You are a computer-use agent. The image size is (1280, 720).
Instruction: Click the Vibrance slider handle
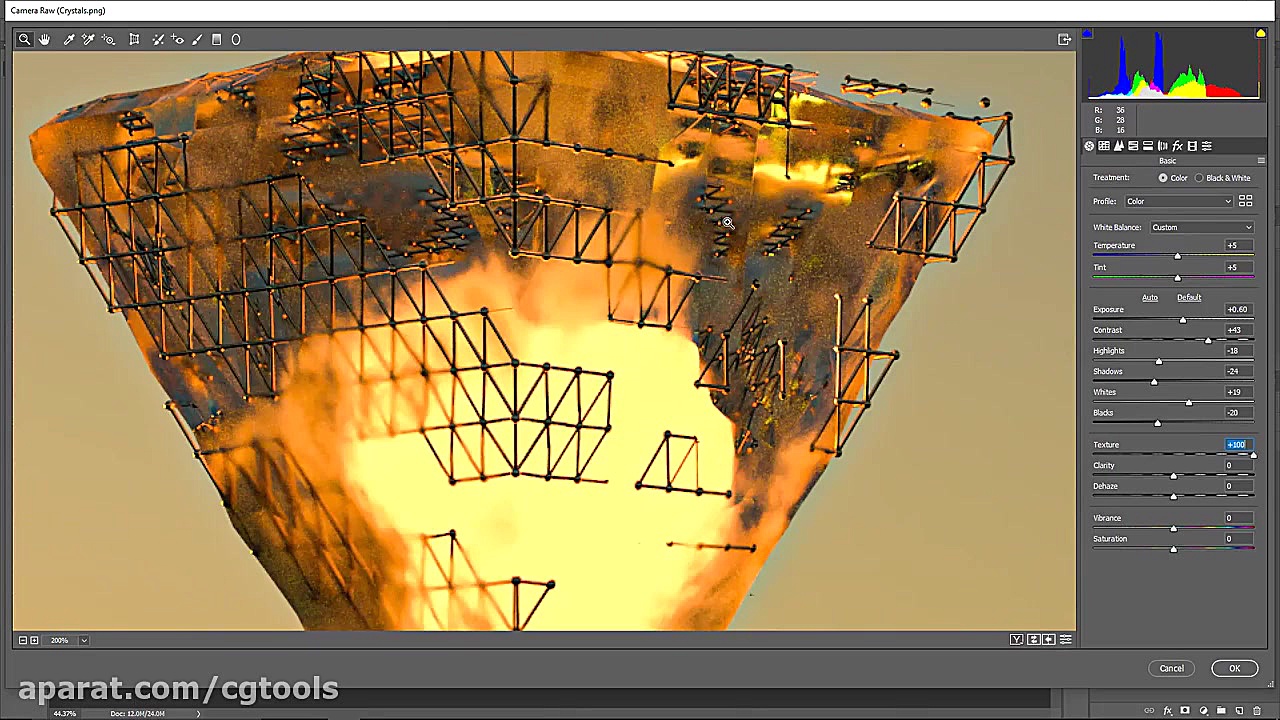pyautogui.click(x=1174, y=529)
